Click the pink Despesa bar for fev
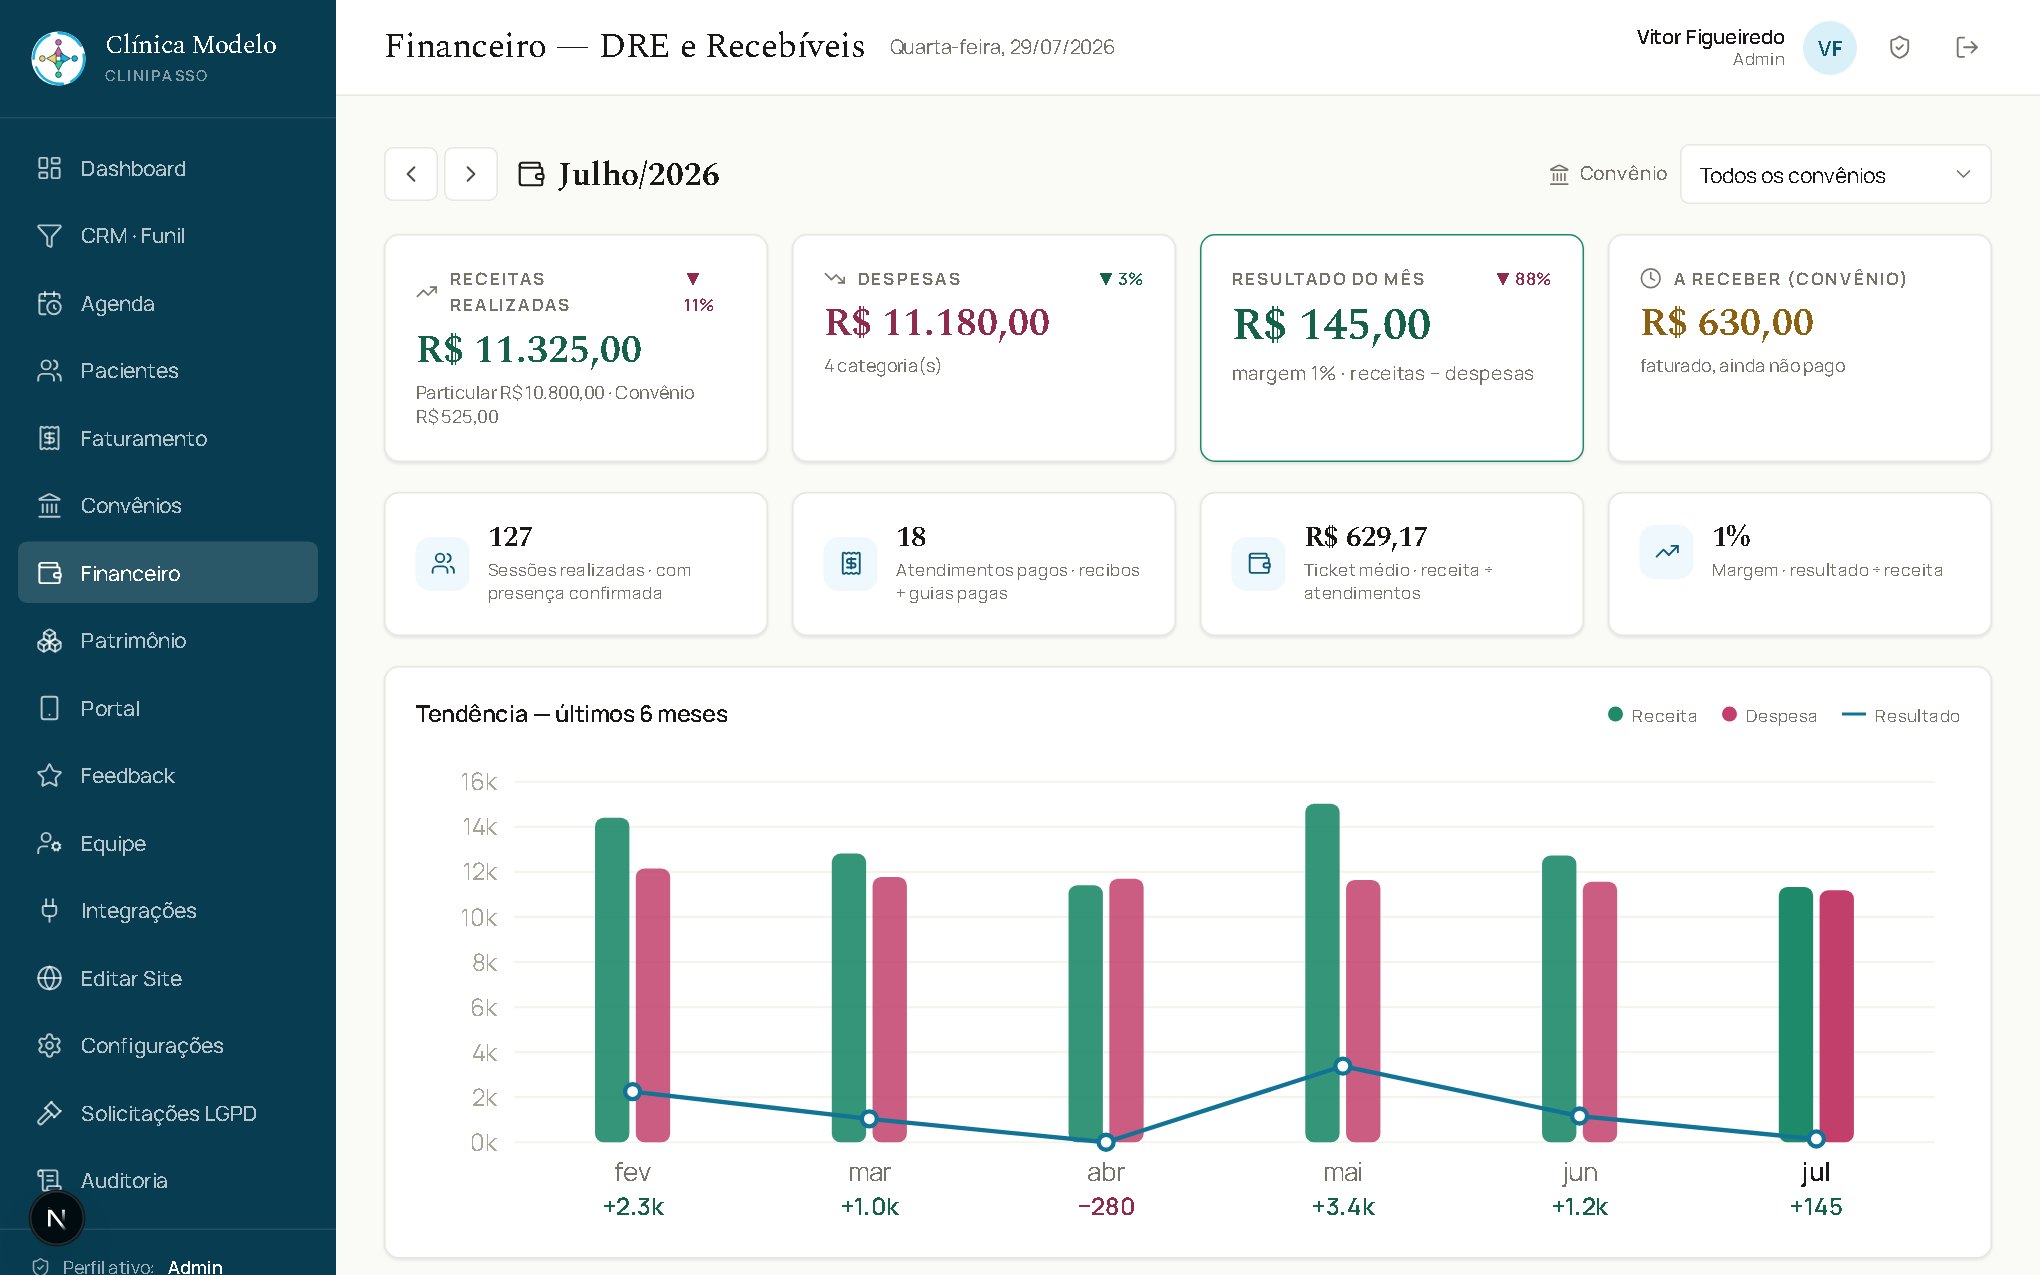The image size is (2040, 1275). point(653,1005)
